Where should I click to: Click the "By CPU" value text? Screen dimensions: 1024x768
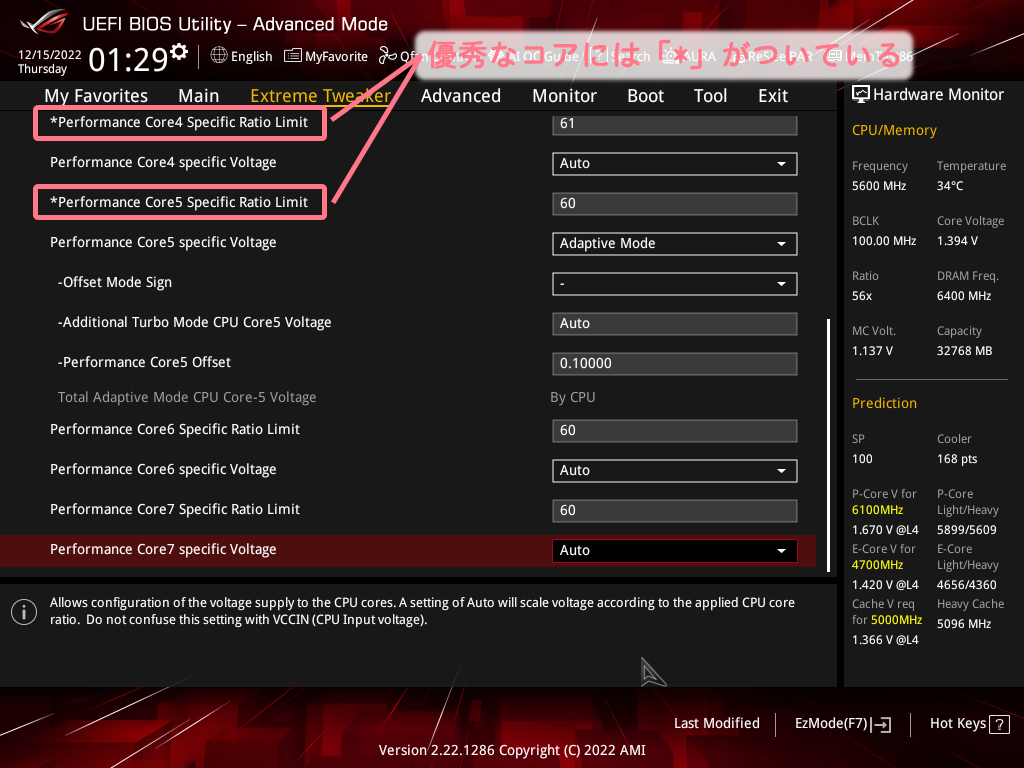click(573, 397)
